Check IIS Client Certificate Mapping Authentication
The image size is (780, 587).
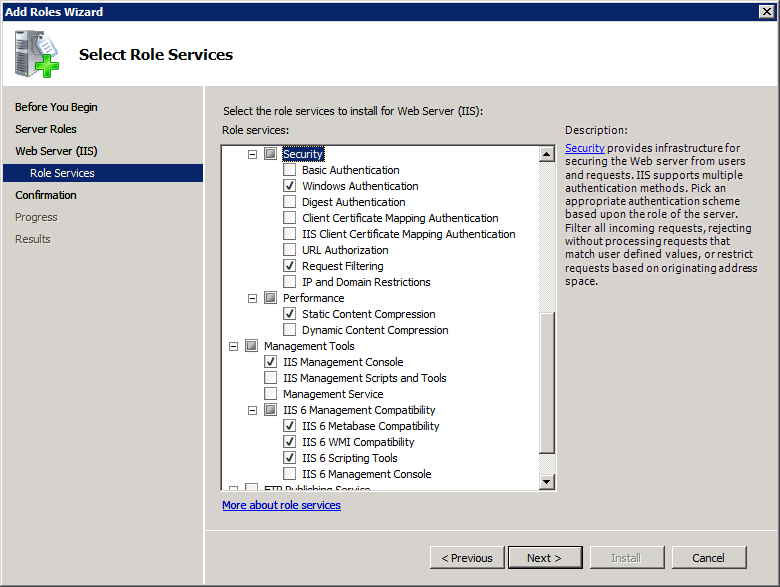(x=290, y=234)
